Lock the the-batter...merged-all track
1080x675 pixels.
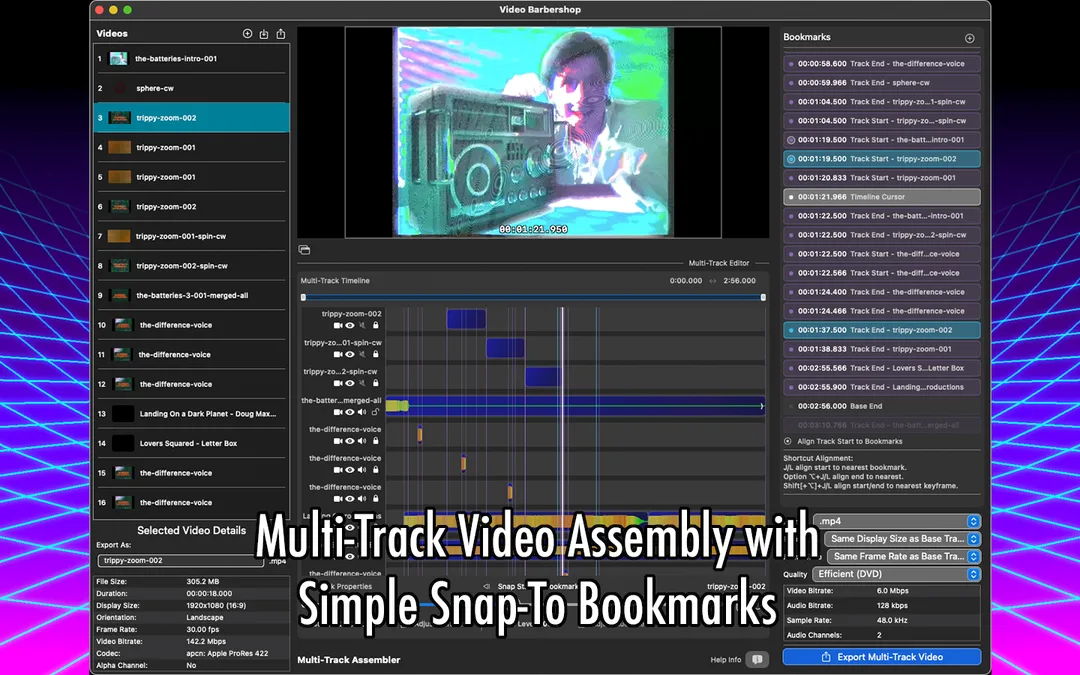pyautogui.click(x=375, y=412)
